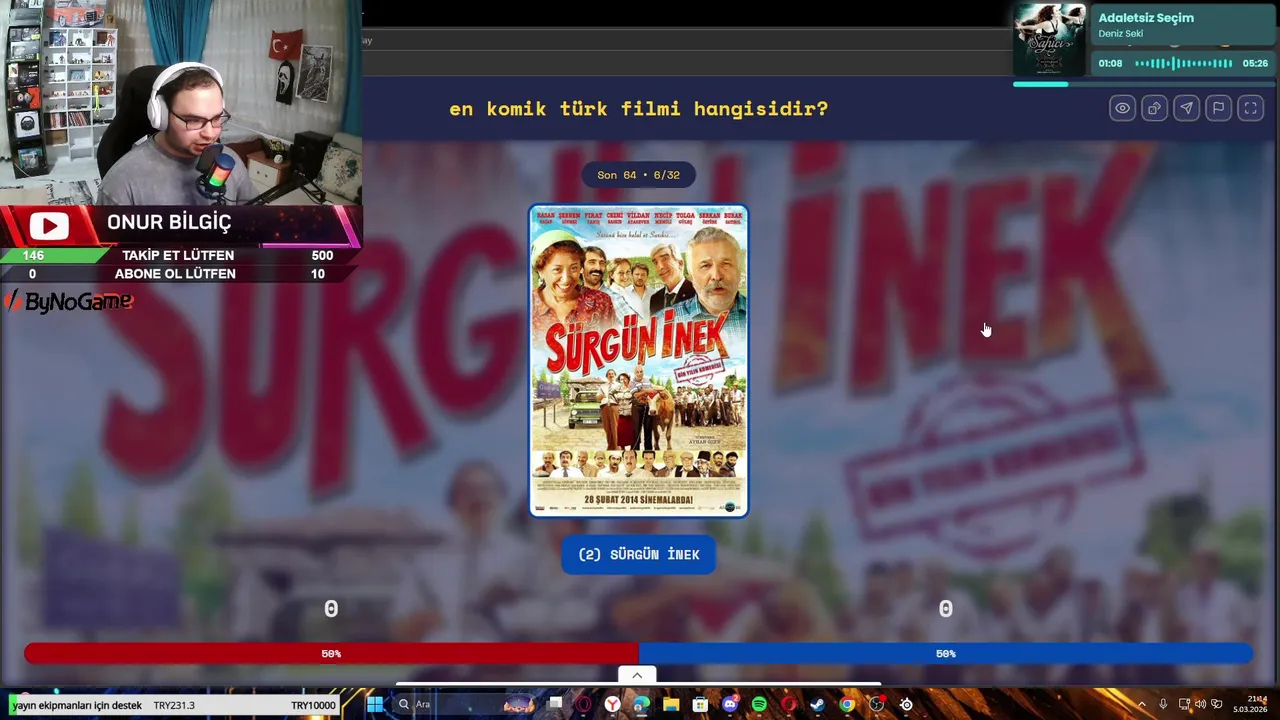This screenshot has width=1280, height=720.
Task: Open Discord from the taskbar
Action: click(x=730, y=705)
